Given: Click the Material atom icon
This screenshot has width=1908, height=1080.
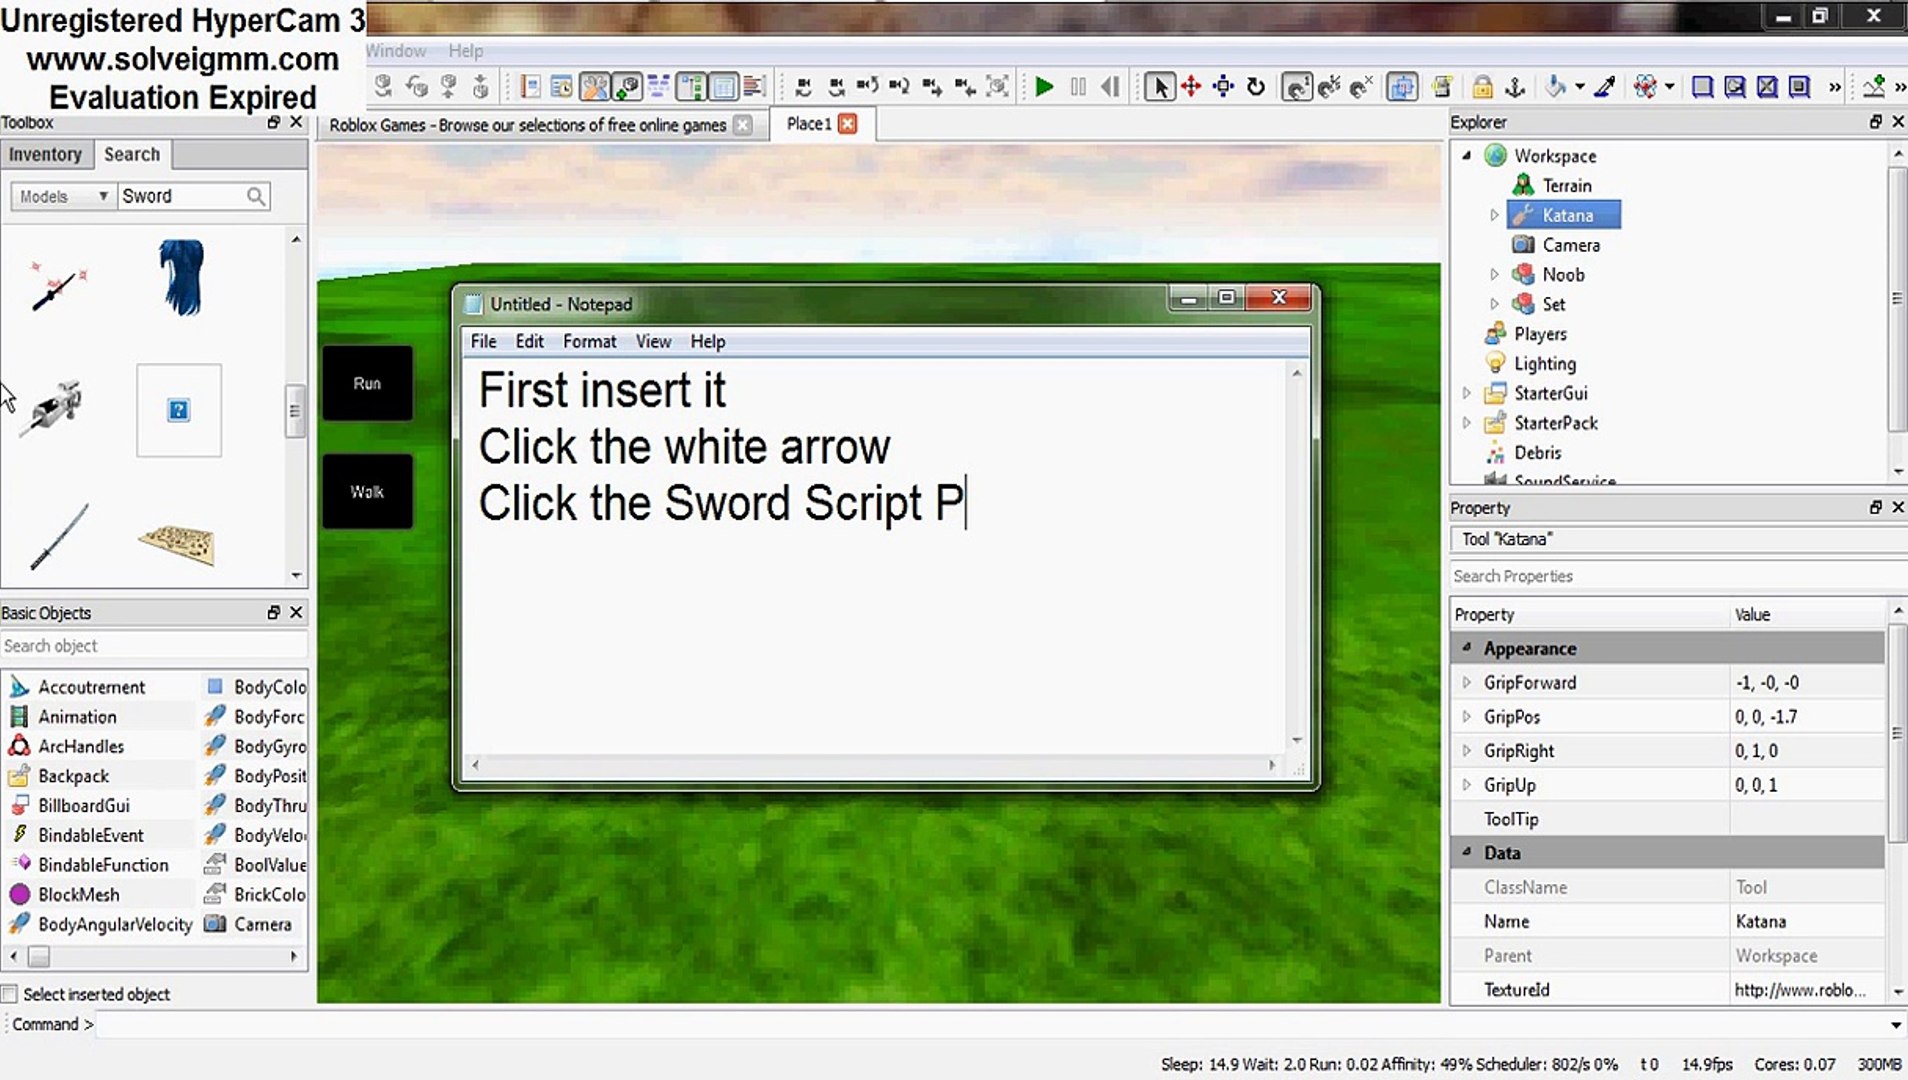Looking at the screenshot, I should coord(1645,87).
